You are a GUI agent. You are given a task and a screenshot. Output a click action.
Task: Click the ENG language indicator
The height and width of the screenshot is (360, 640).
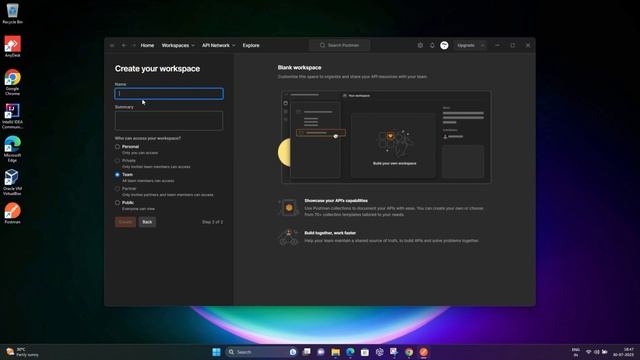click(576, 352)
